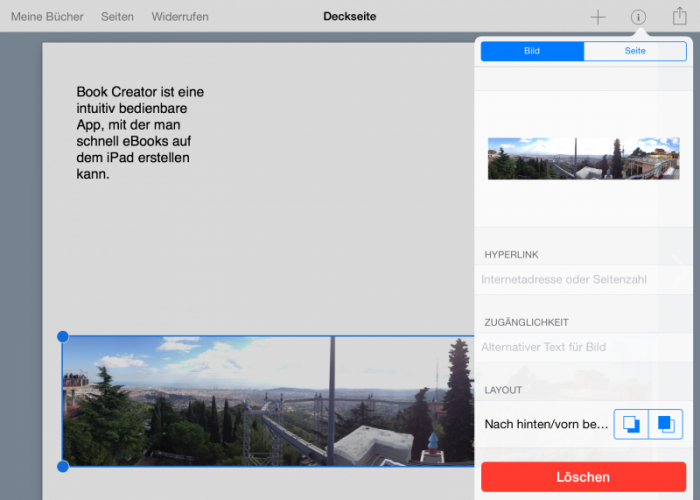The height and width of the screenshot is (500, 700).
Task: Click the Deckseite page title
Action: 350,17
